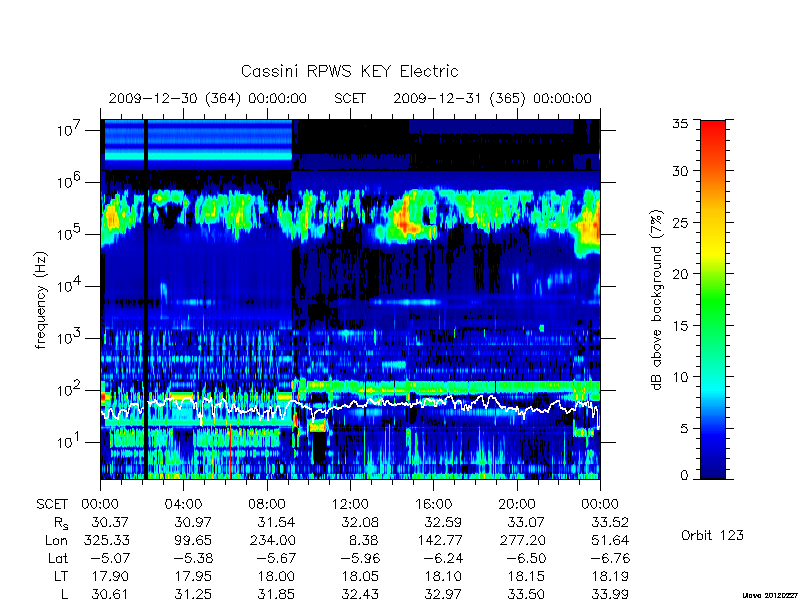Click the green middle of the color bar

(x=713, y=300)
